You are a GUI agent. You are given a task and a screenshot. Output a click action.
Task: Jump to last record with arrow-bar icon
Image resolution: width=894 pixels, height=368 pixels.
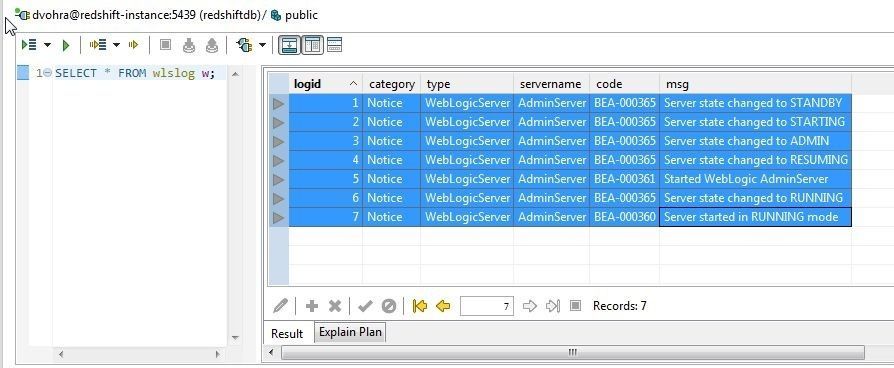coord(552,306)
